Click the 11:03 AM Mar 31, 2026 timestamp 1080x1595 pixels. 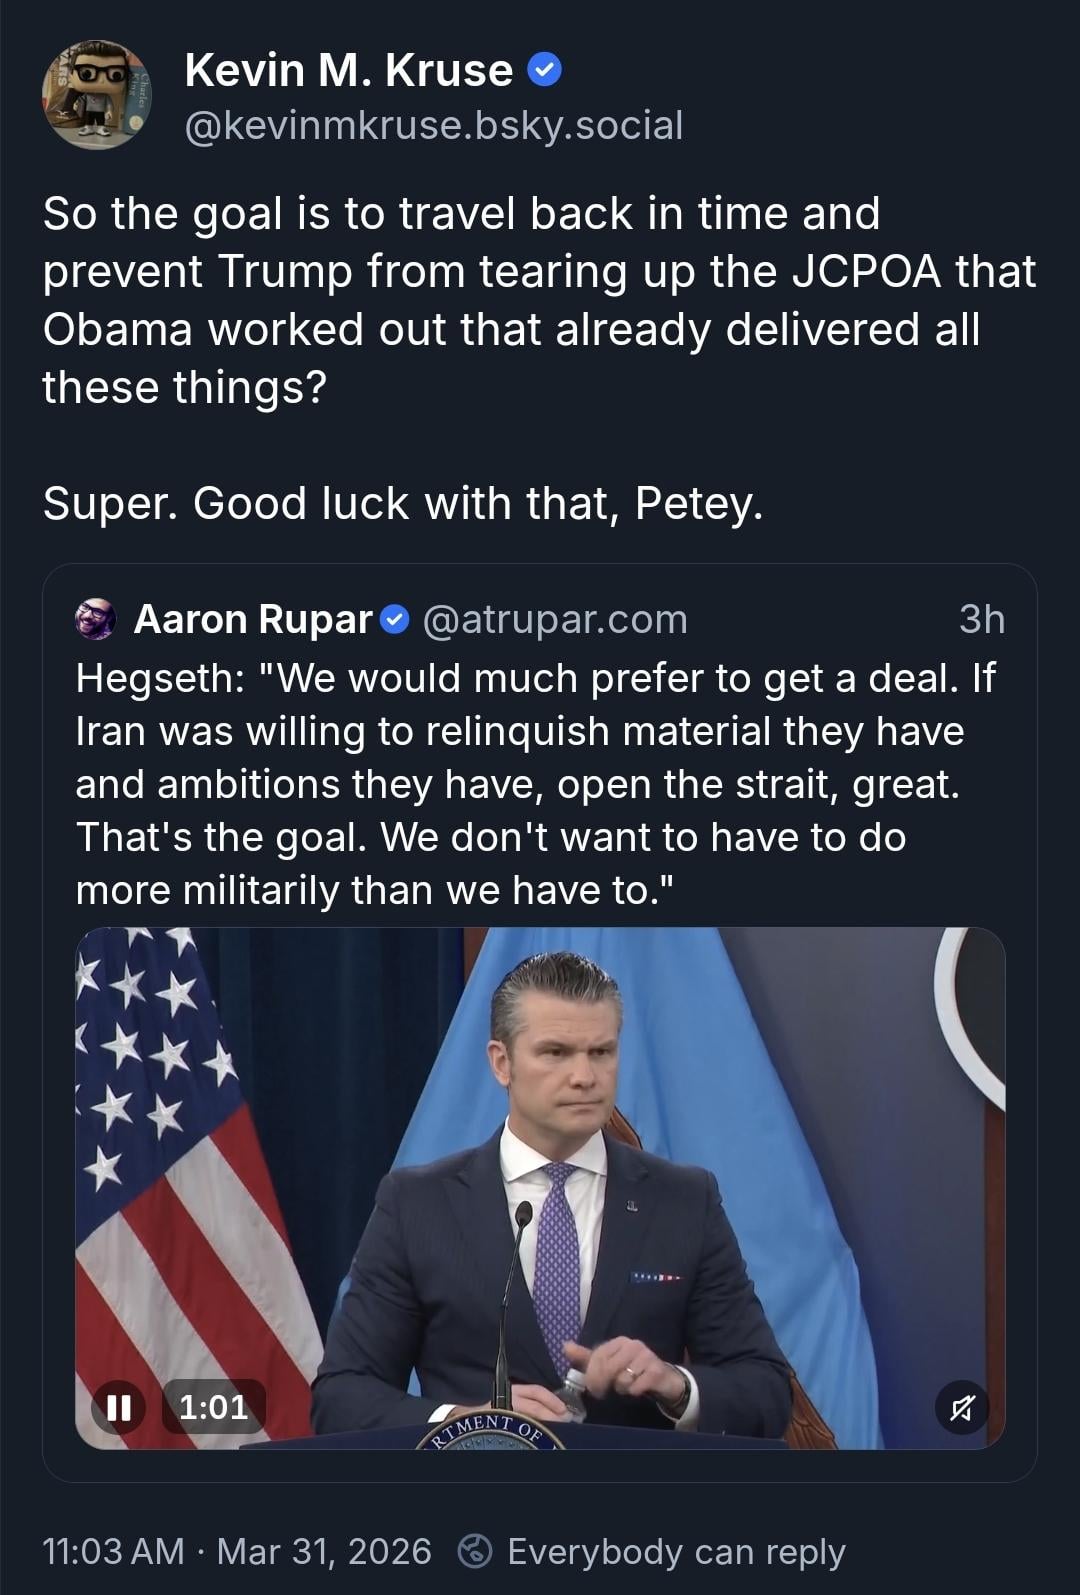[x=237, y=1551]
